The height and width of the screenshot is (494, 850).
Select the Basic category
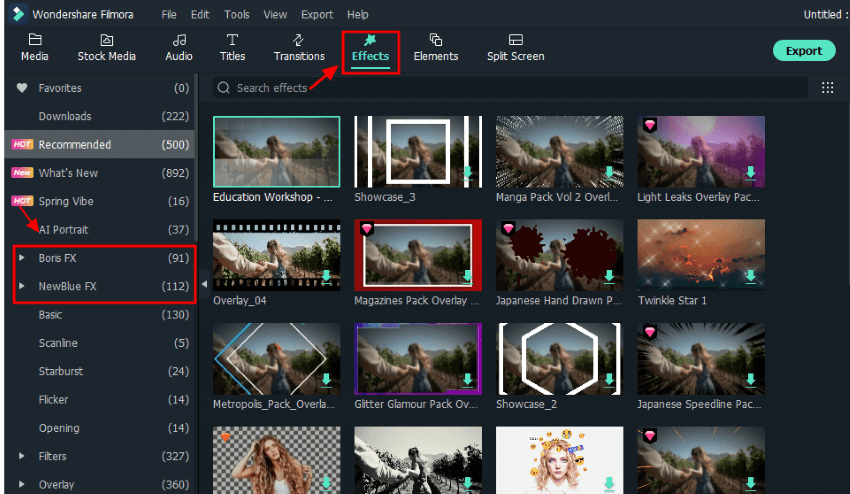click(100, 315)
